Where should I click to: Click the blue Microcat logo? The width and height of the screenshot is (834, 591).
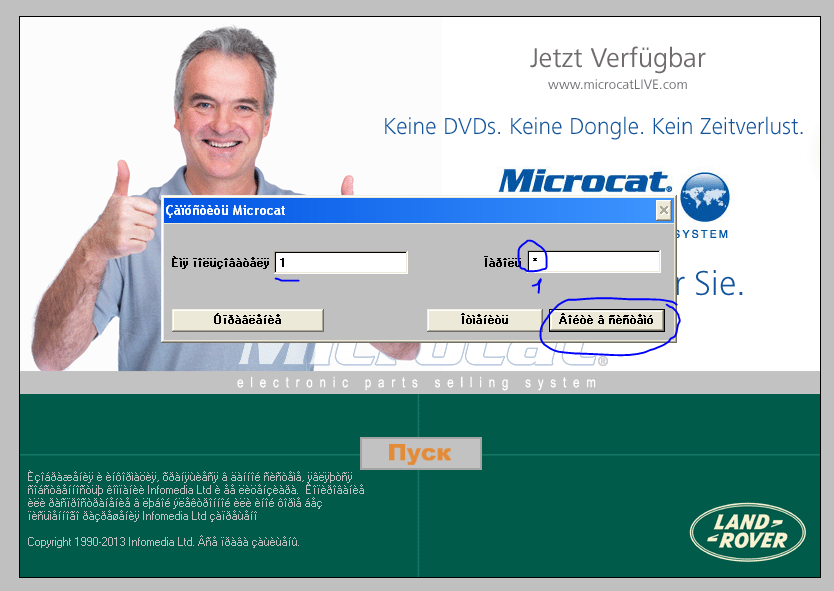tap(585, 181)
